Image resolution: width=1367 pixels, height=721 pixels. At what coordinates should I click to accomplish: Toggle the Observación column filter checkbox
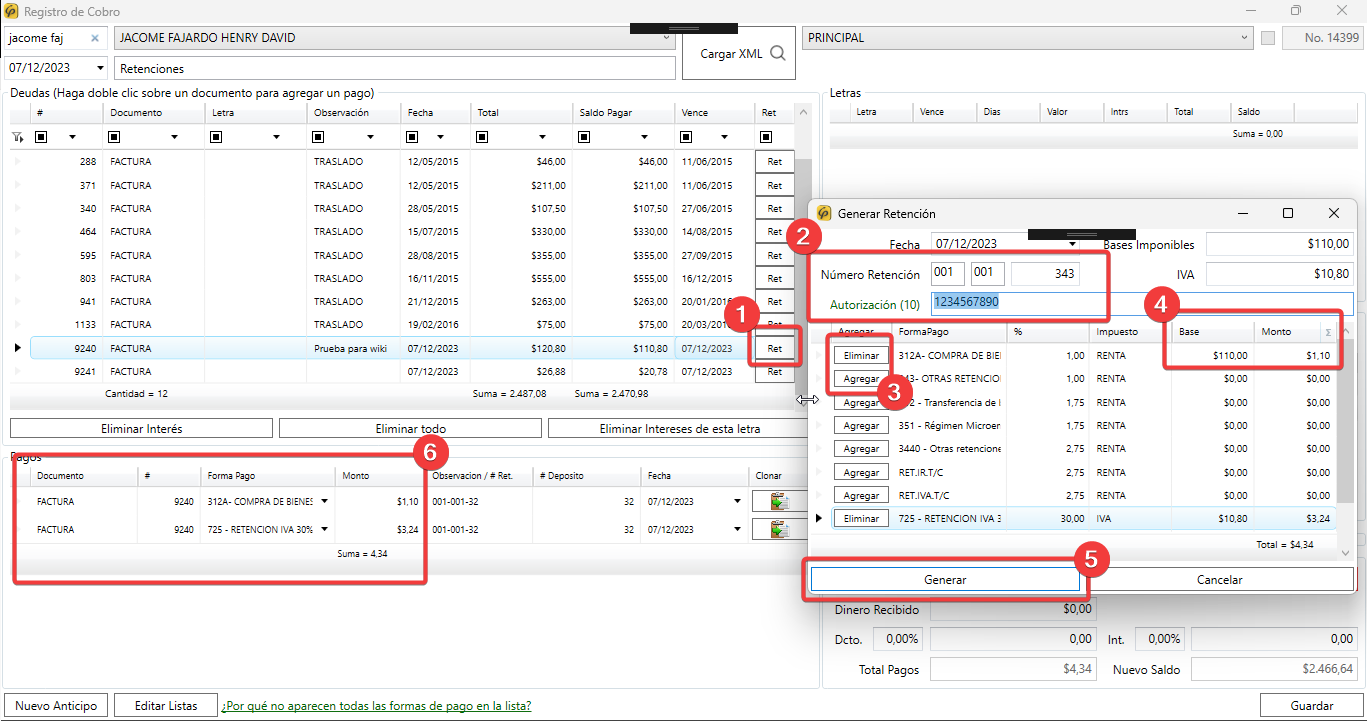pos(319,137)
